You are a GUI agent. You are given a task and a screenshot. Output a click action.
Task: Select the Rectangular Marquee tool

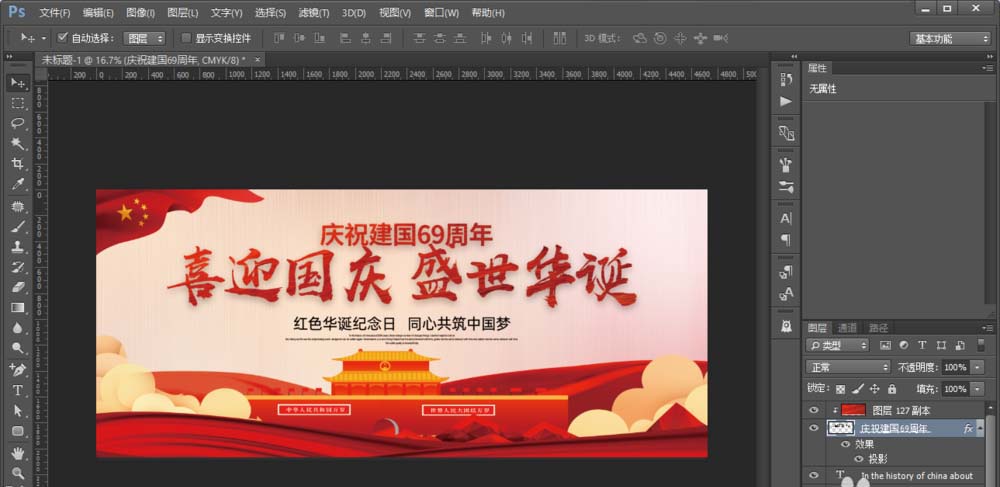point(18,103)
